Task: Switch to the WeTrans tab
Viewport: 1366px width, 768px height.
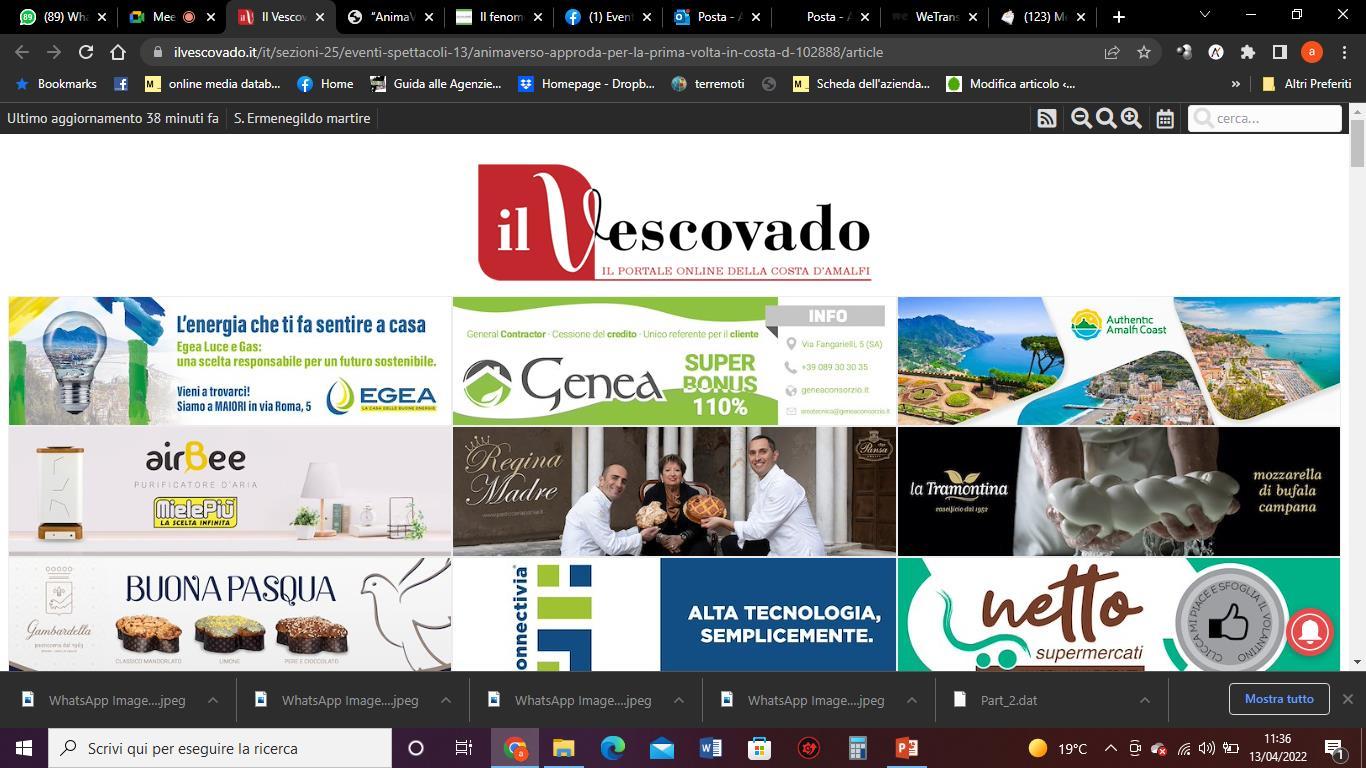Action: pos(933,17)
